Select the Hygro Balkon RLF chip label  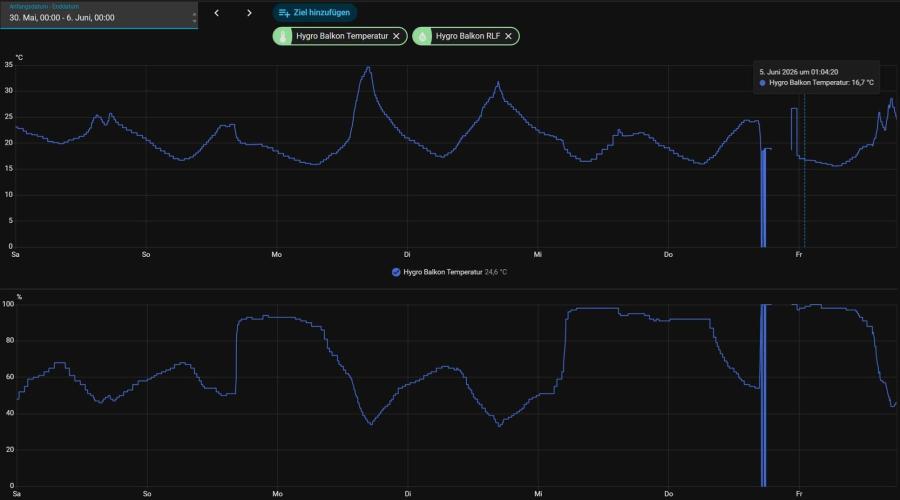click(x=468, y=36)
